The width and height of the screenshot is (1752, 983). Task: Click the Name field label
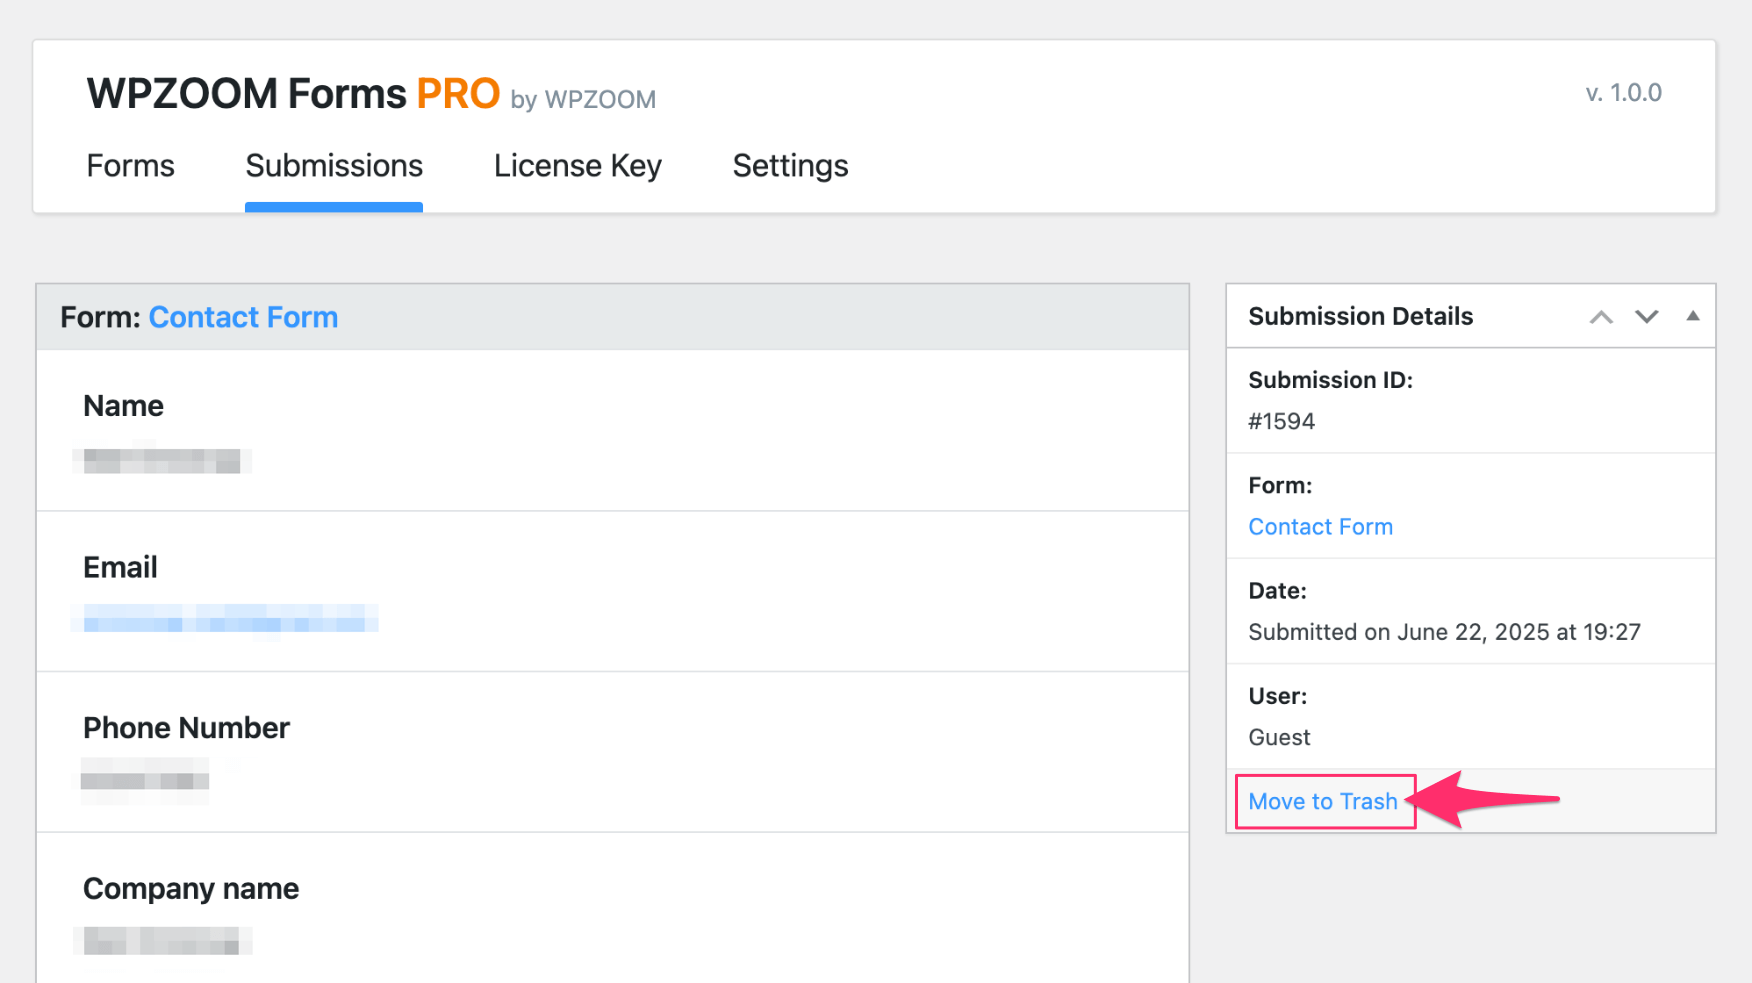tap(123, 406)
